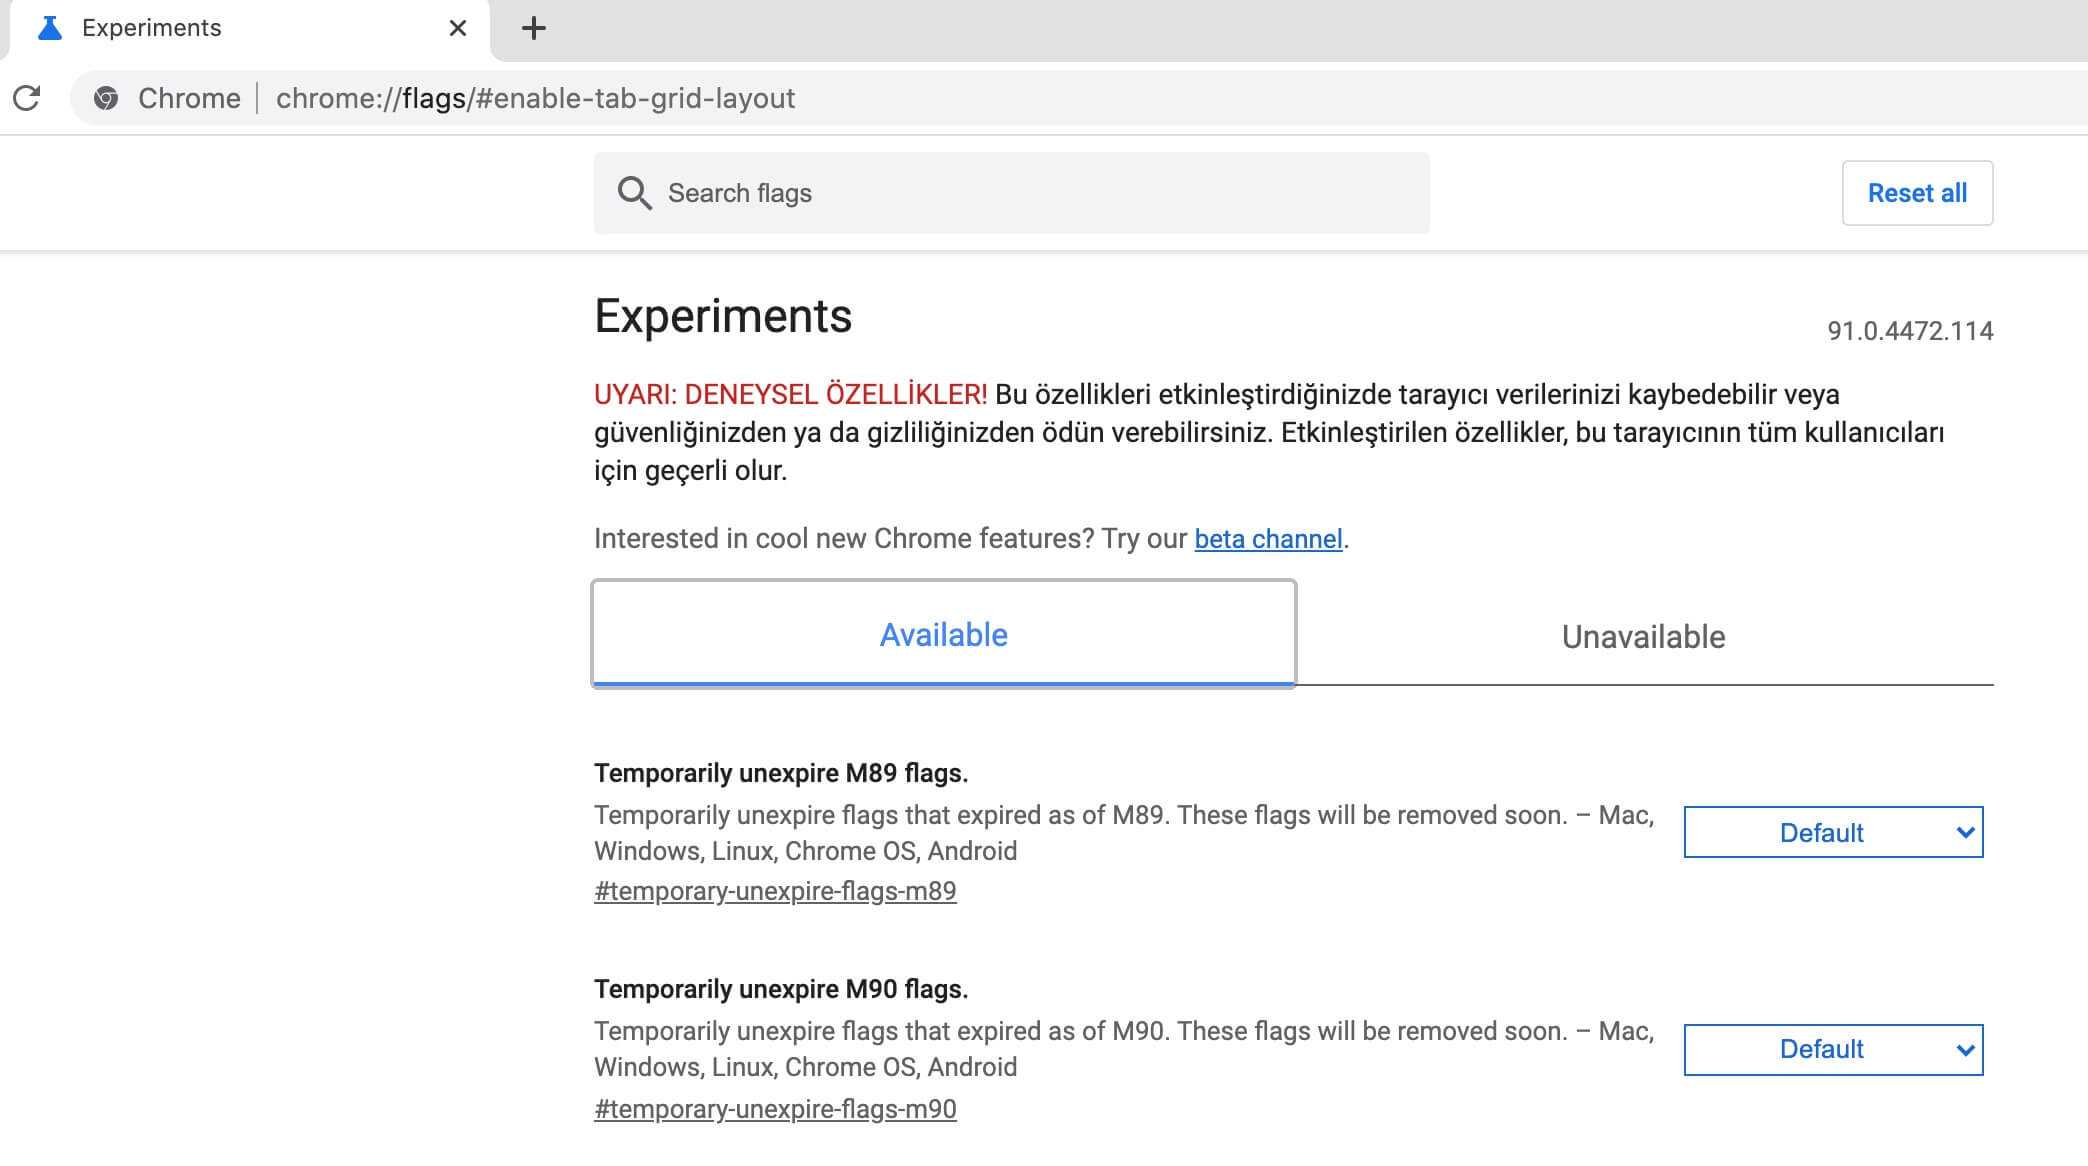
Task: Click #temporary-unexpire-flags-m90 anchor link
Action: (775, 1109)
